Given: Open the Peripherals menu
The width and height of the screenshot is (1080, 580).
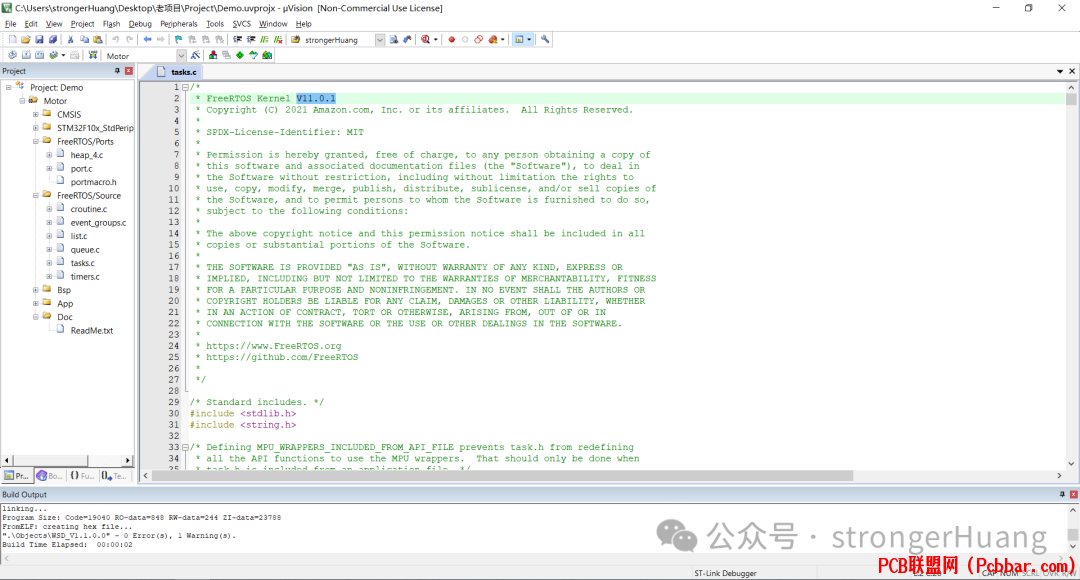Looking at the screenshot, I should click(x=178, y=24).
